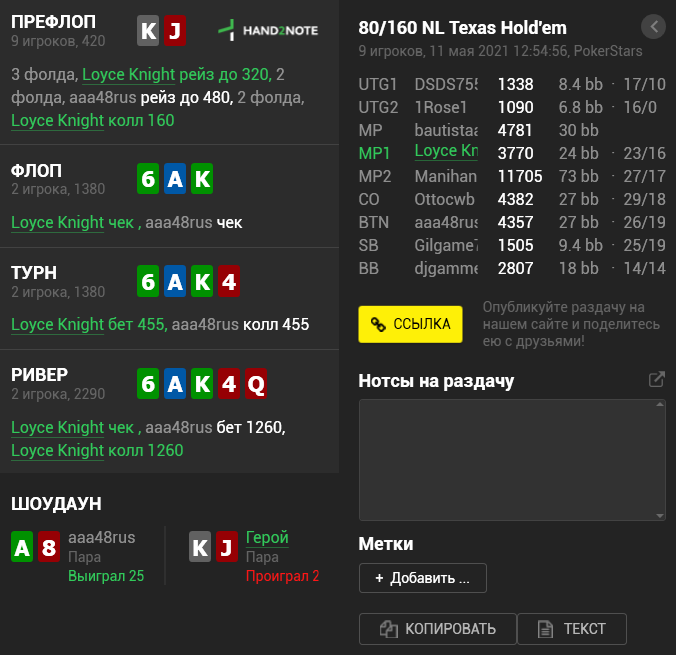Viewport: 676px width, 655px height.
Task: Select bautista player in MP row
Action: pyautogui.click(x=446, y=130)
